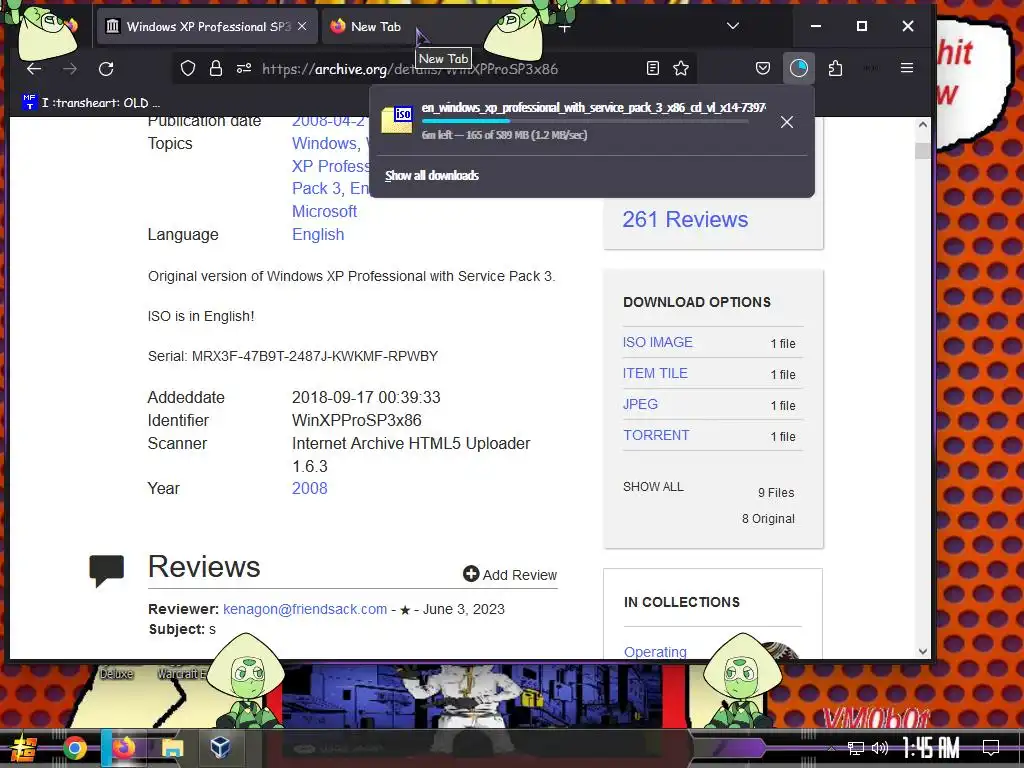Open the Pocket save icon
The image size is (1024, 768).
pos(763,68)
